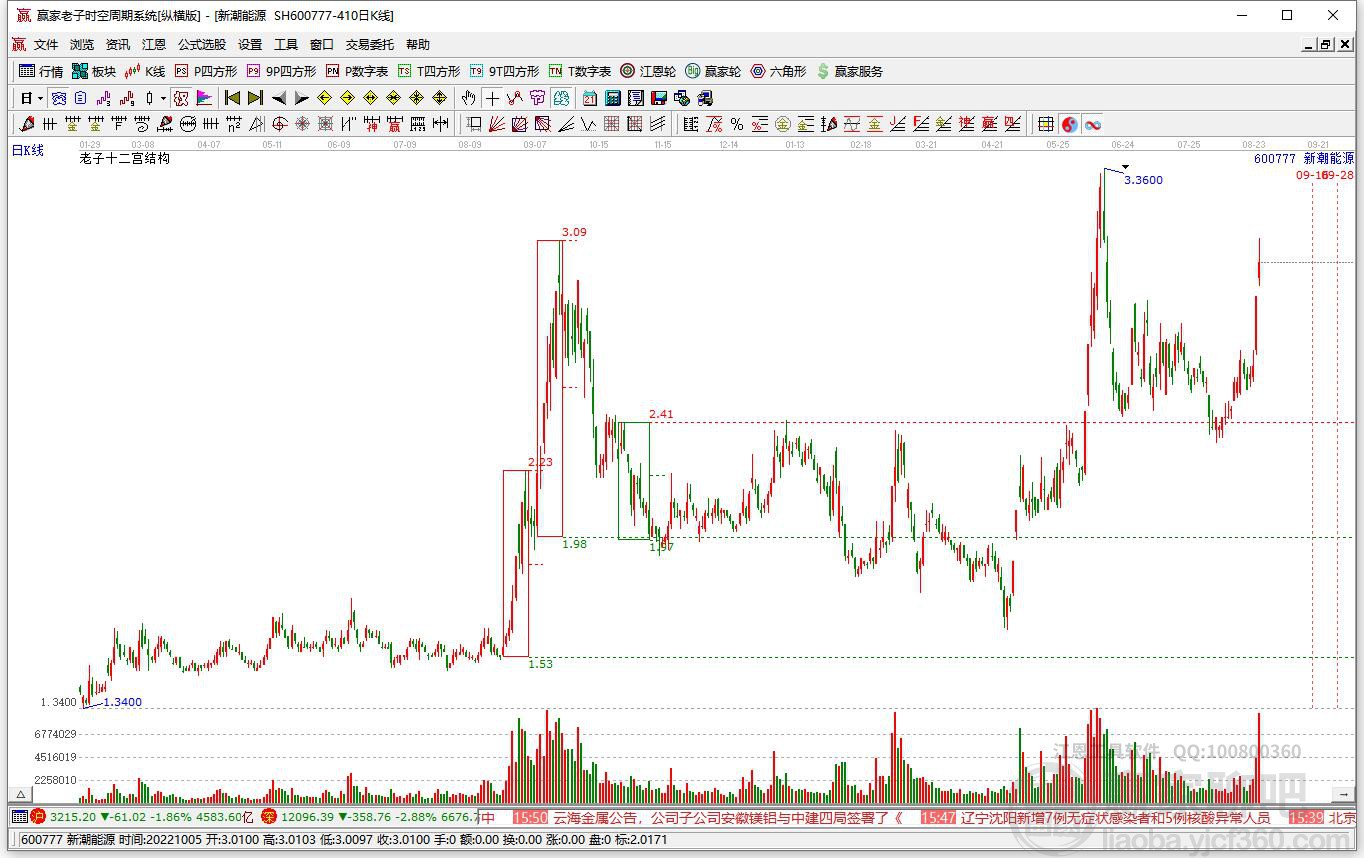Open the 江恩轮 Gann wheel
The width and height of the screenshot is (1364, 858).
tap(648, 71)
